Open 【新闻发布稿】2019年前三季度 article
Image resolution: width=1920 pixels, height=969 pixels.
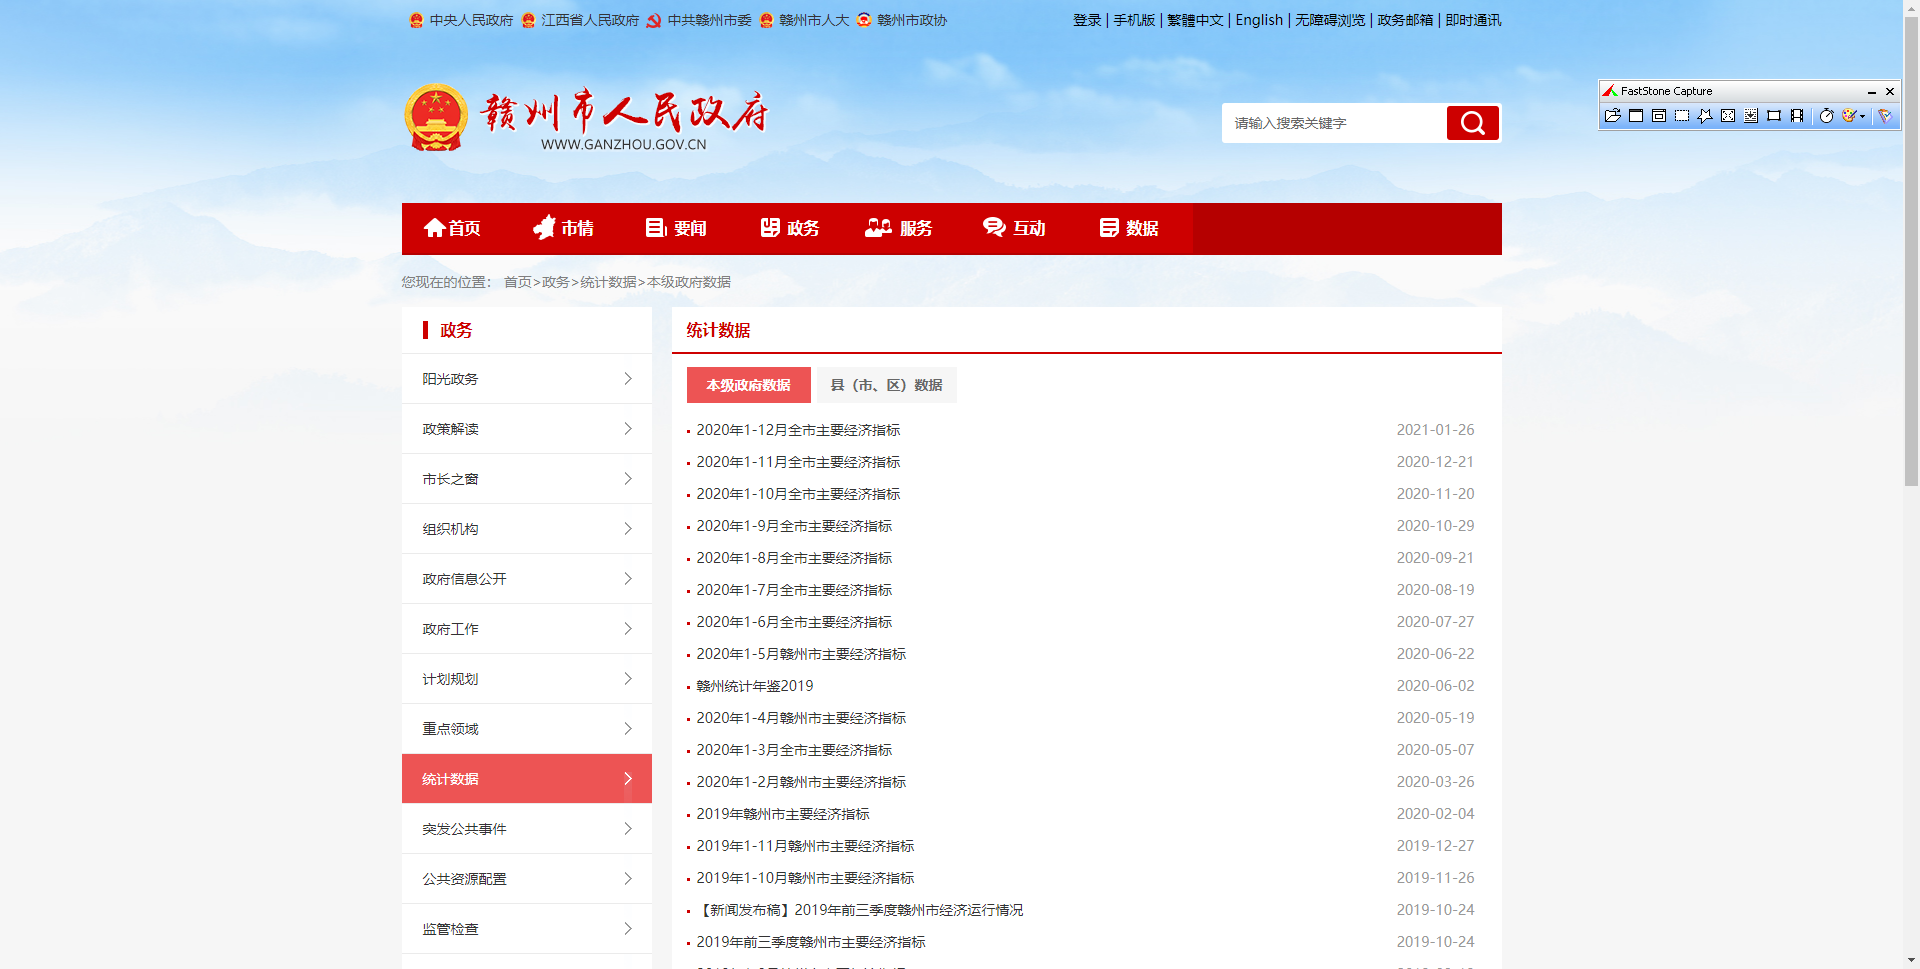point(860,910)
